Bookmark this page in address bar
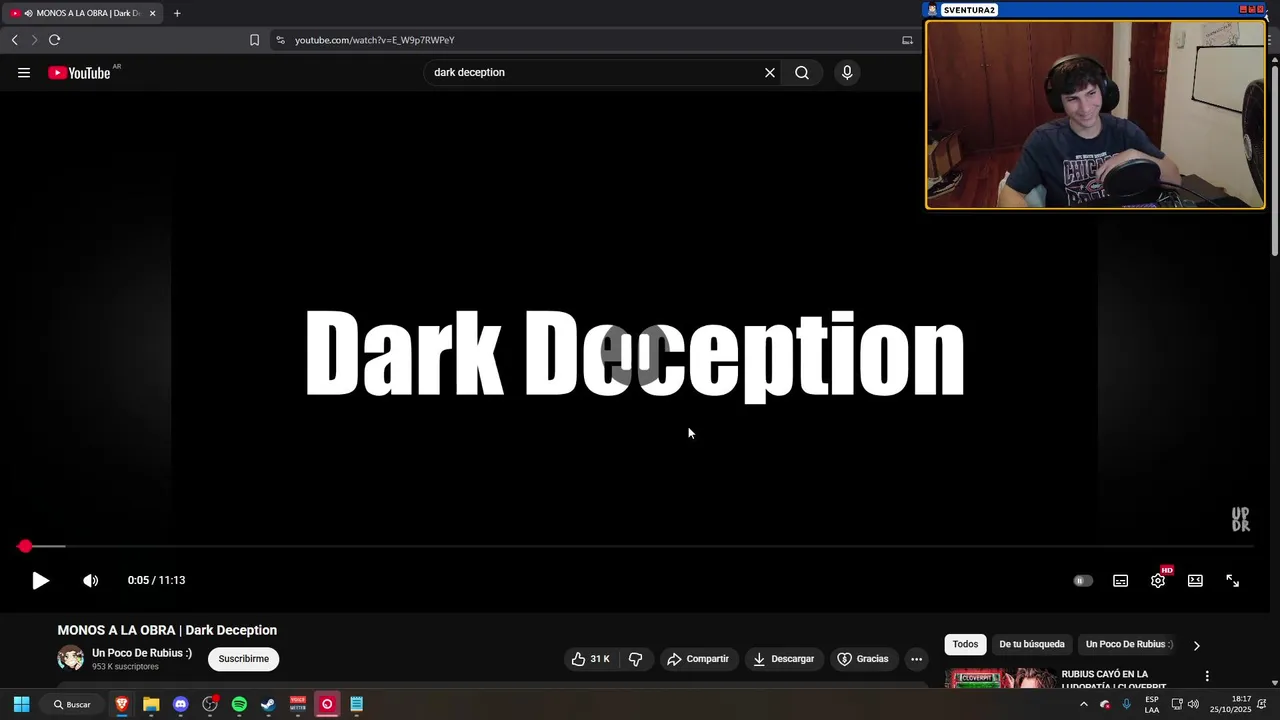1280x720 pixels. 254,40
